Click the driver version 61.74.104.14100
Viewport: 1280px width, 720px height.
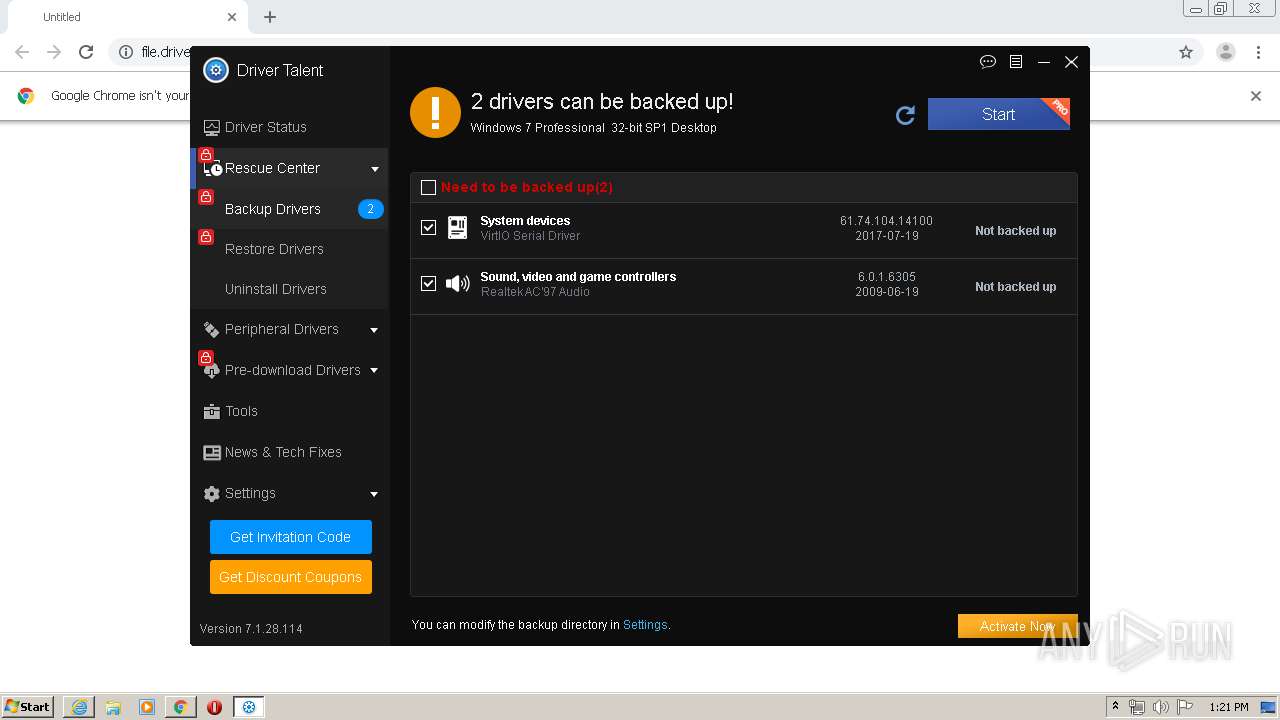click(886, 221)
